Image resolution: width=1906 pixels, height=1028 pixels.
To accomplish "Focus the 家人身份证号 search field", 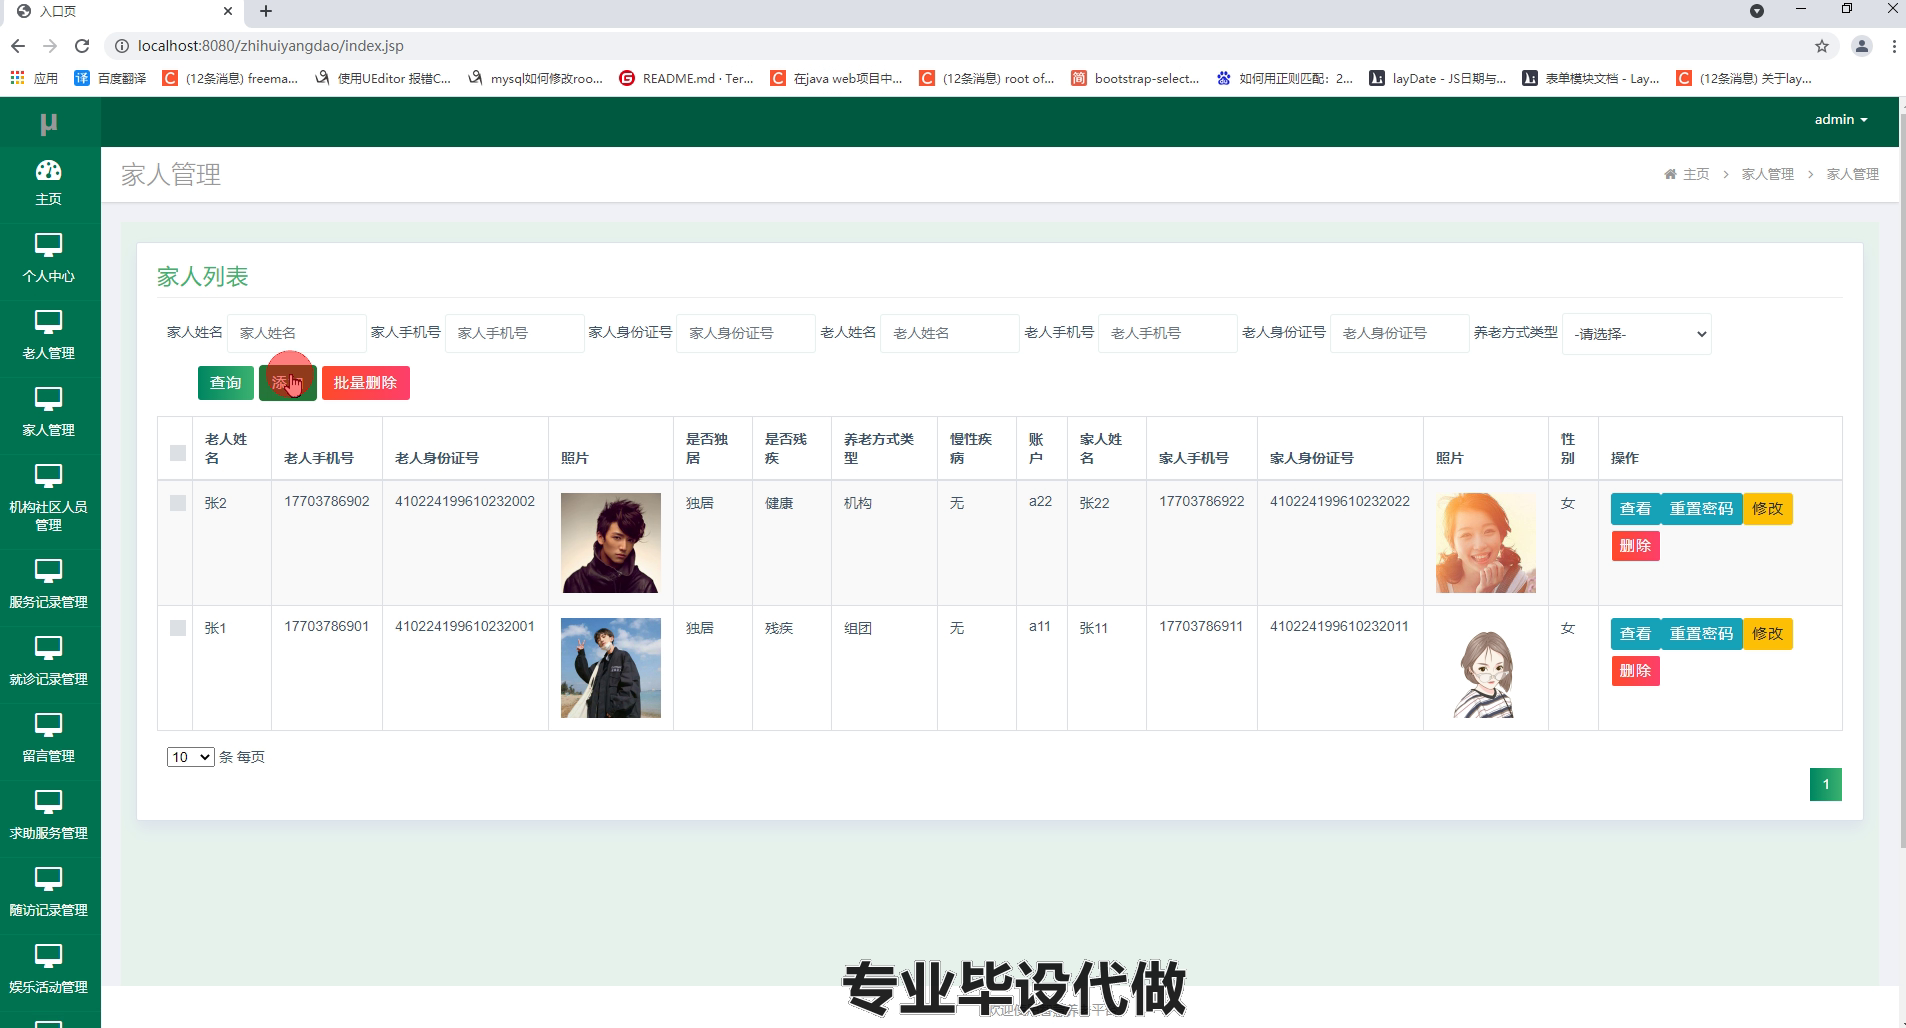I will point(746,334).
